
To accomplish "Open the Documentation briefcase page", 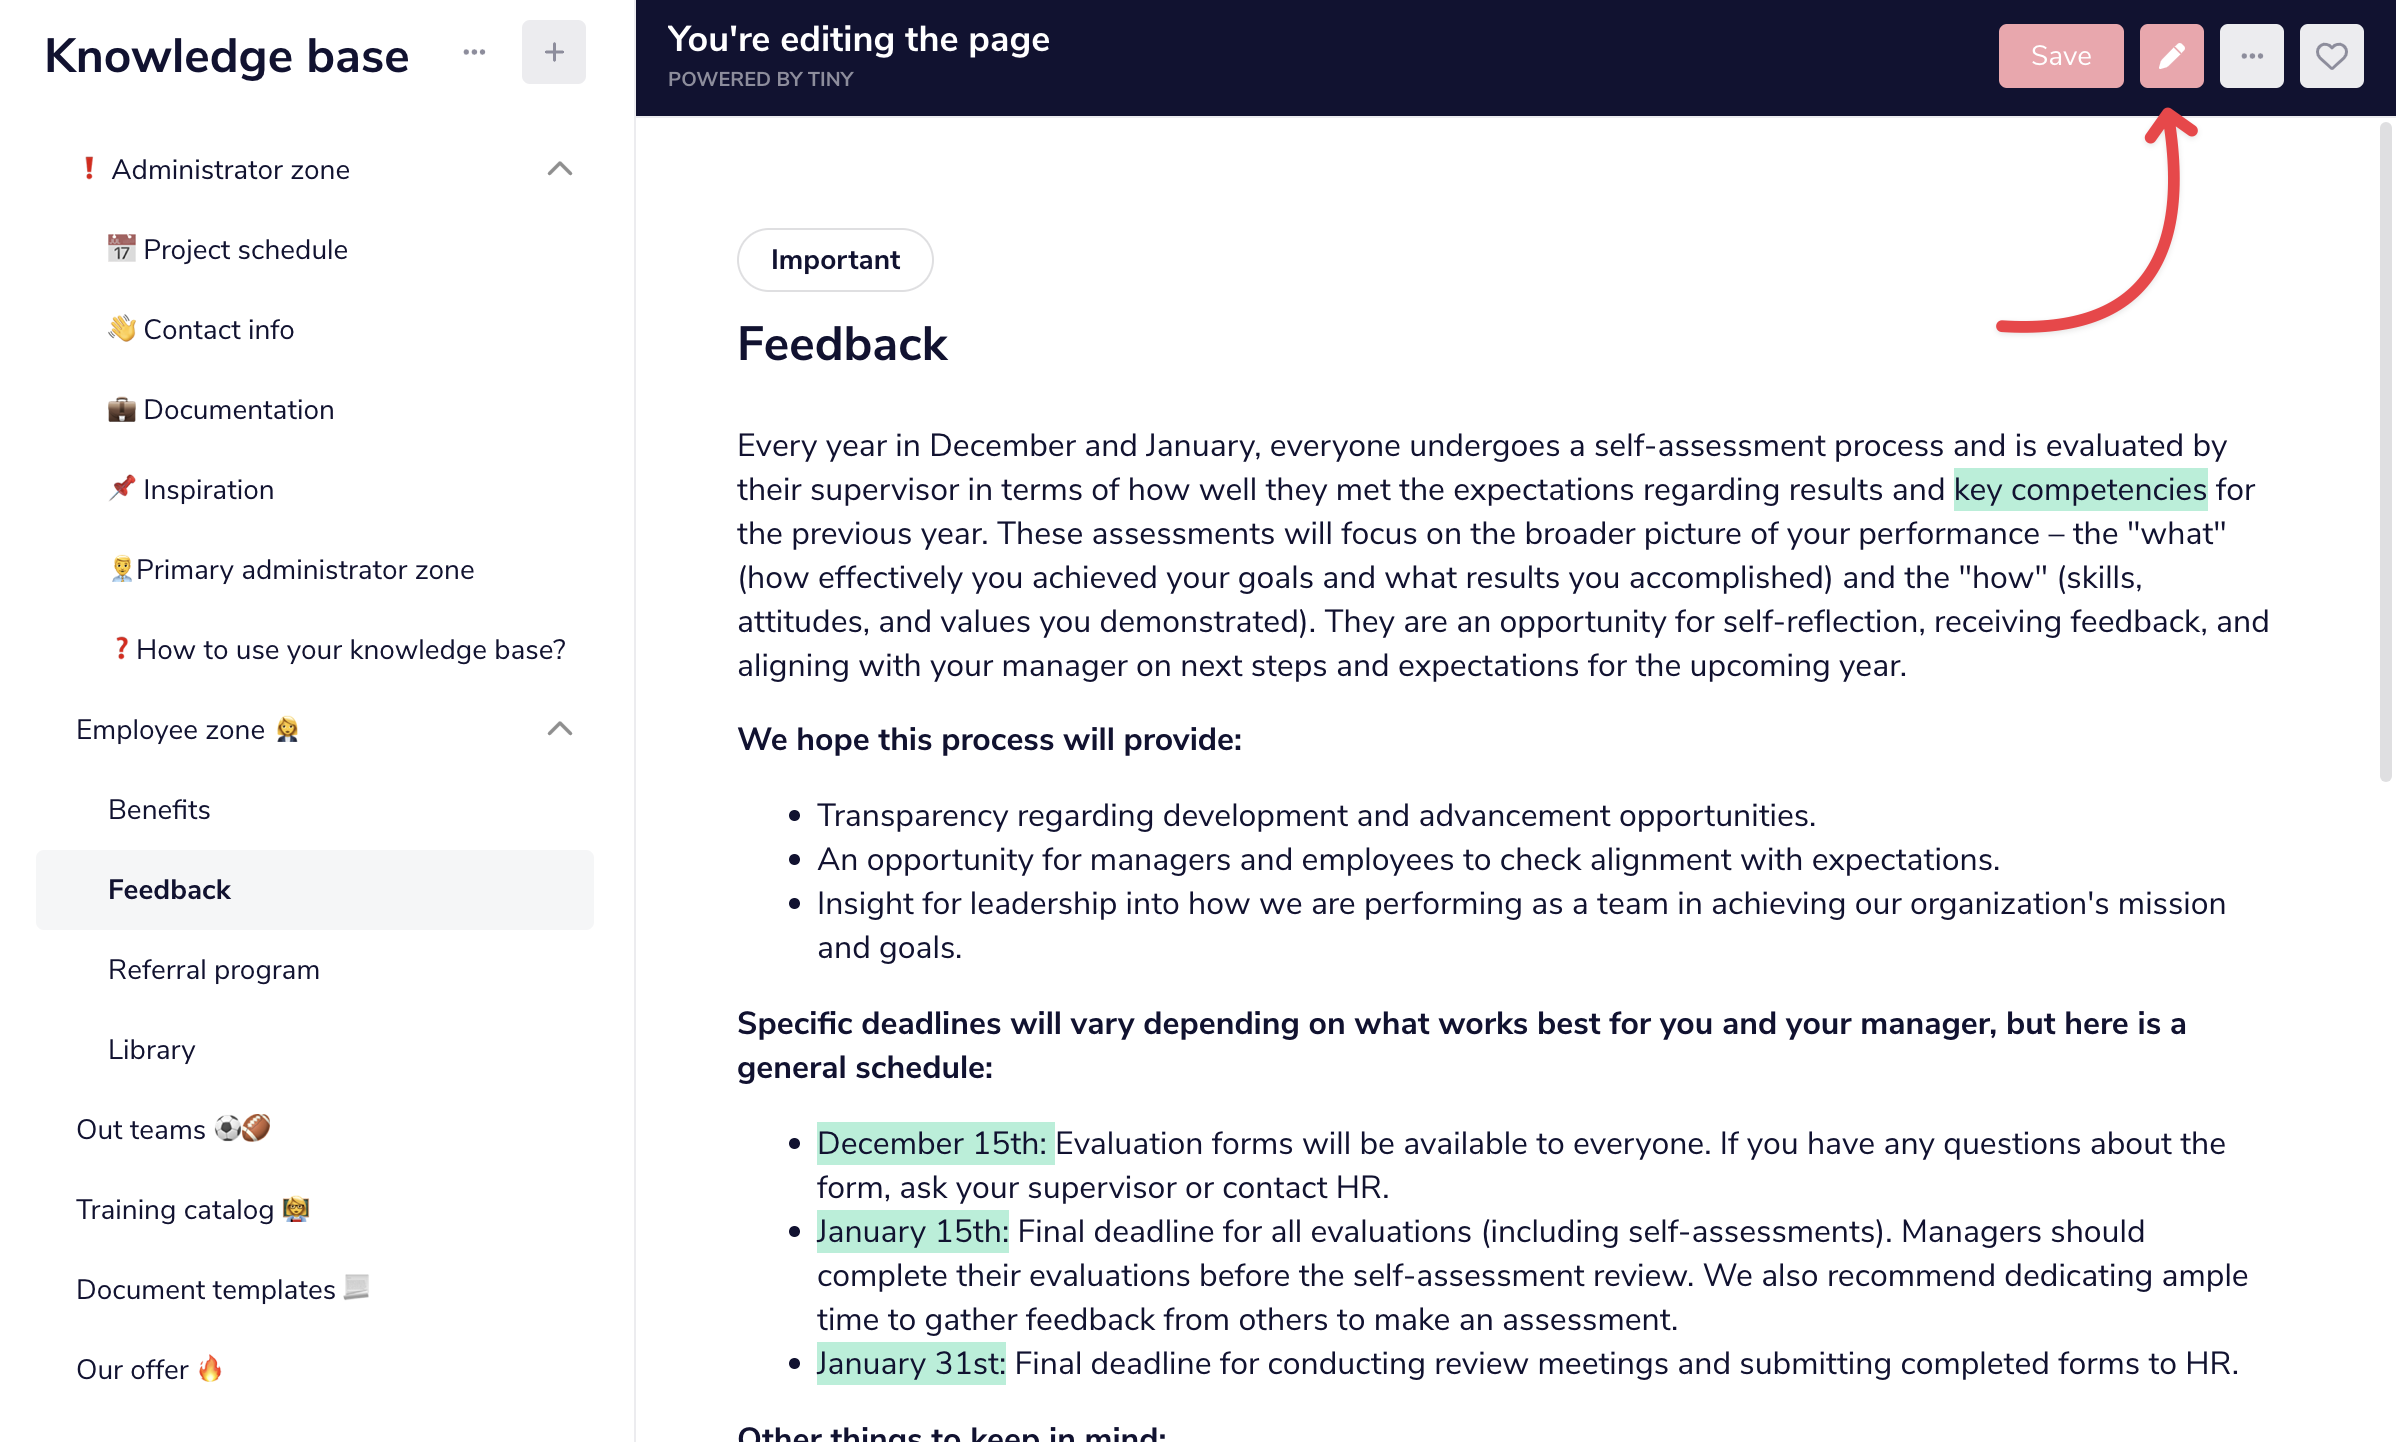I will coord(221,409).
